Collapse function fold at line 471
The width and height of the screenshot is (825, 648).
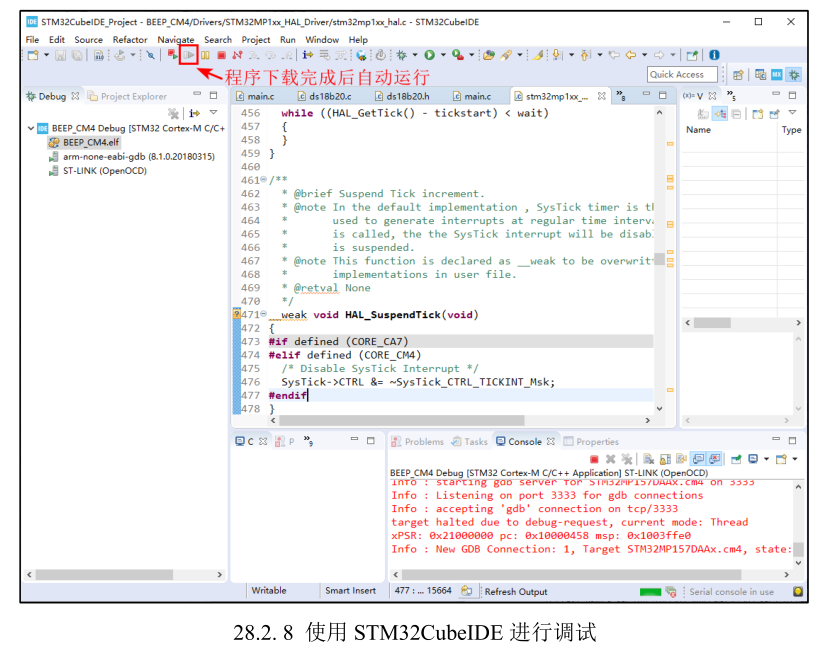tap(264, 314)
